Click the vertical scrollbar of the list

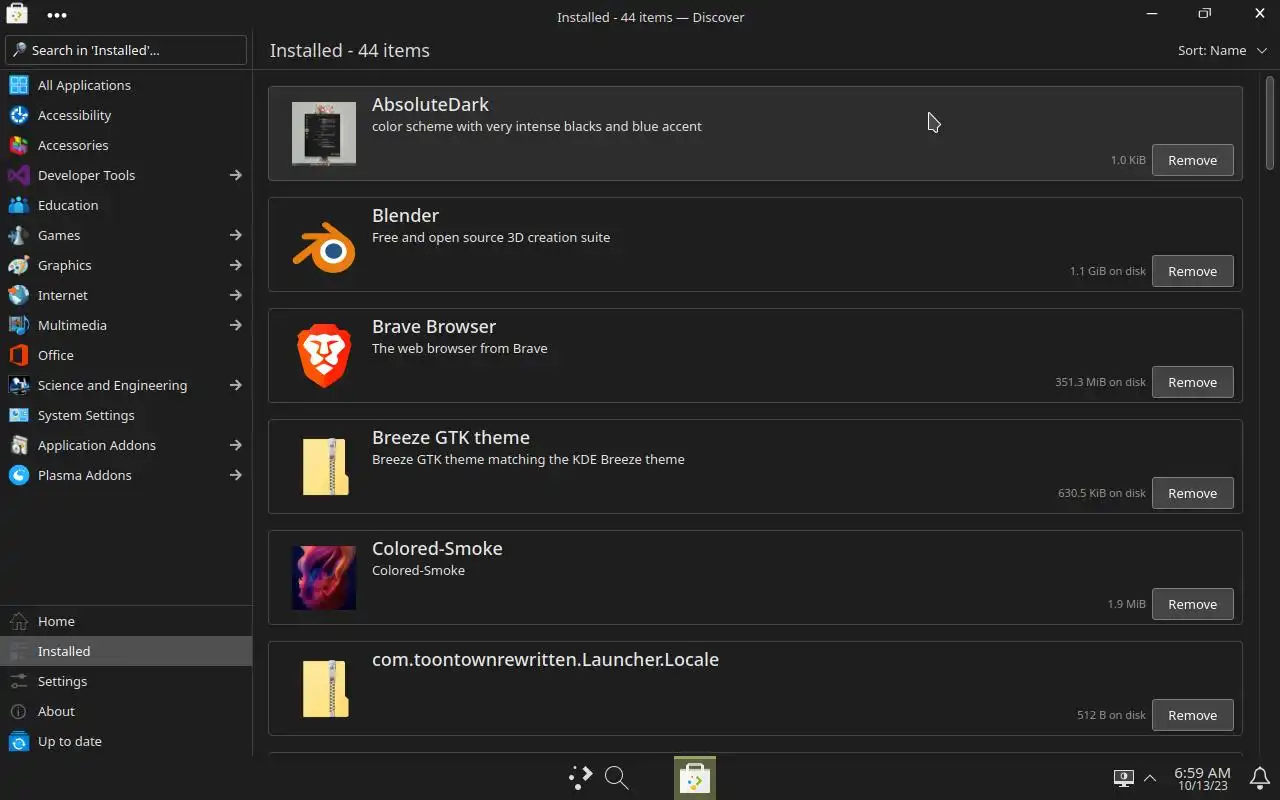click(x=1270, y=122)
